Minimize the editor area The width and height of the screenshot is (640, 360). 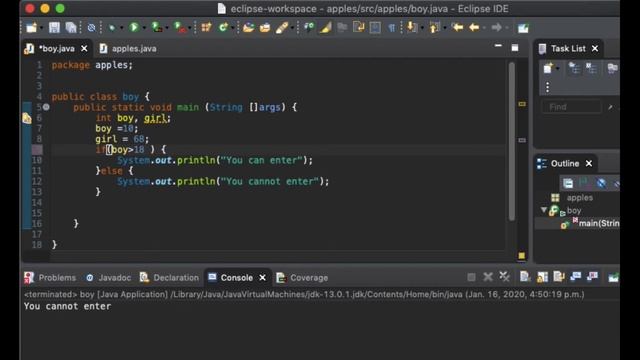(498, 46)
